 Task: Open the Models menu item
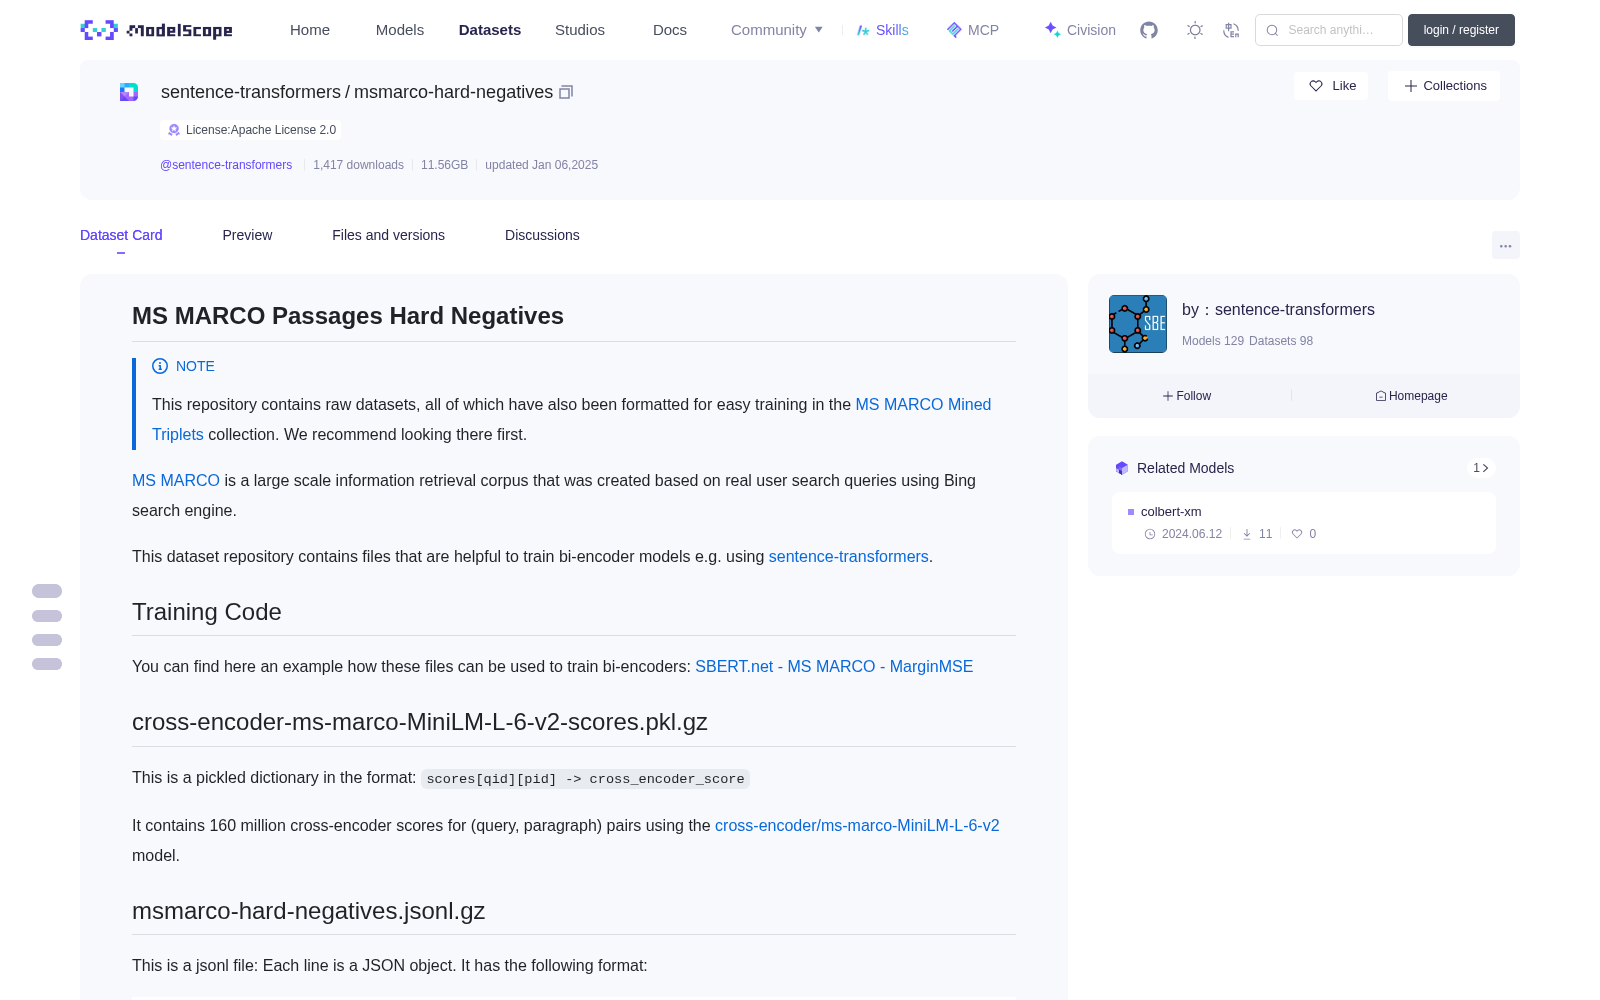400,30
